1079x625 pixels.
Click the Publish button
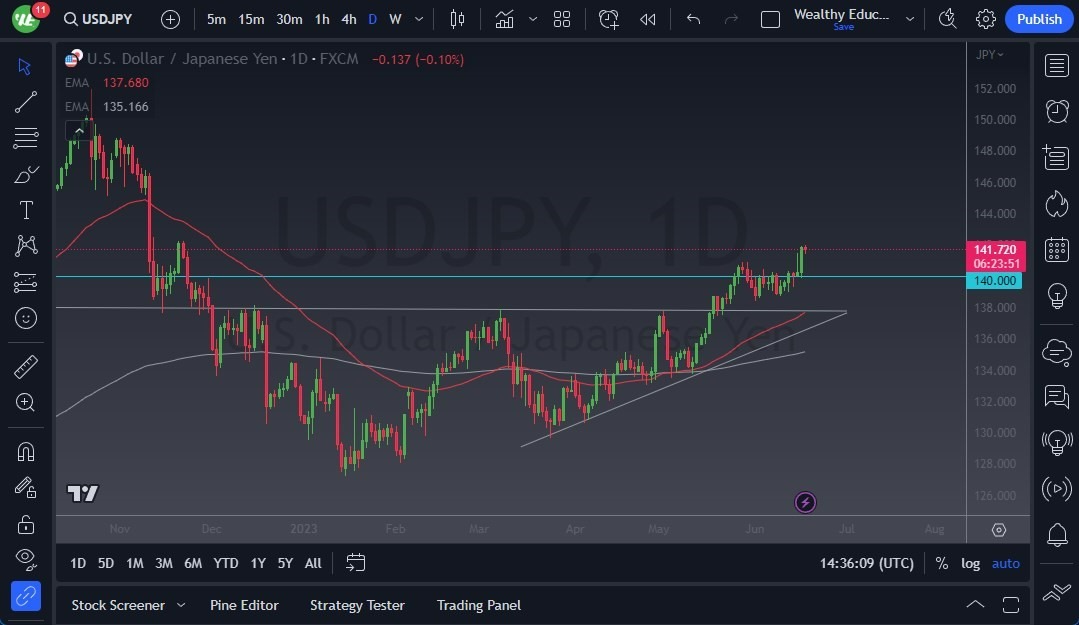(1038, 18)
